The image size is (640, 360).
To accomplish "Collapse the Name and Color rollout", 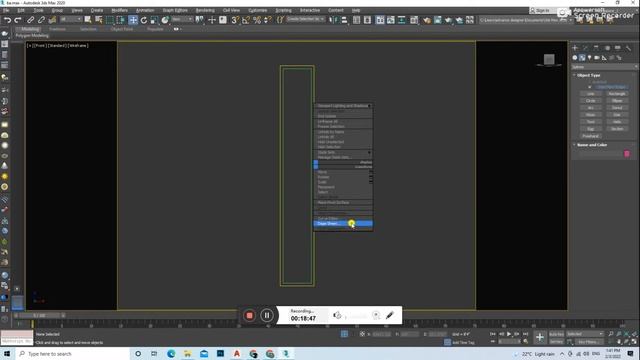I will 591,145.
